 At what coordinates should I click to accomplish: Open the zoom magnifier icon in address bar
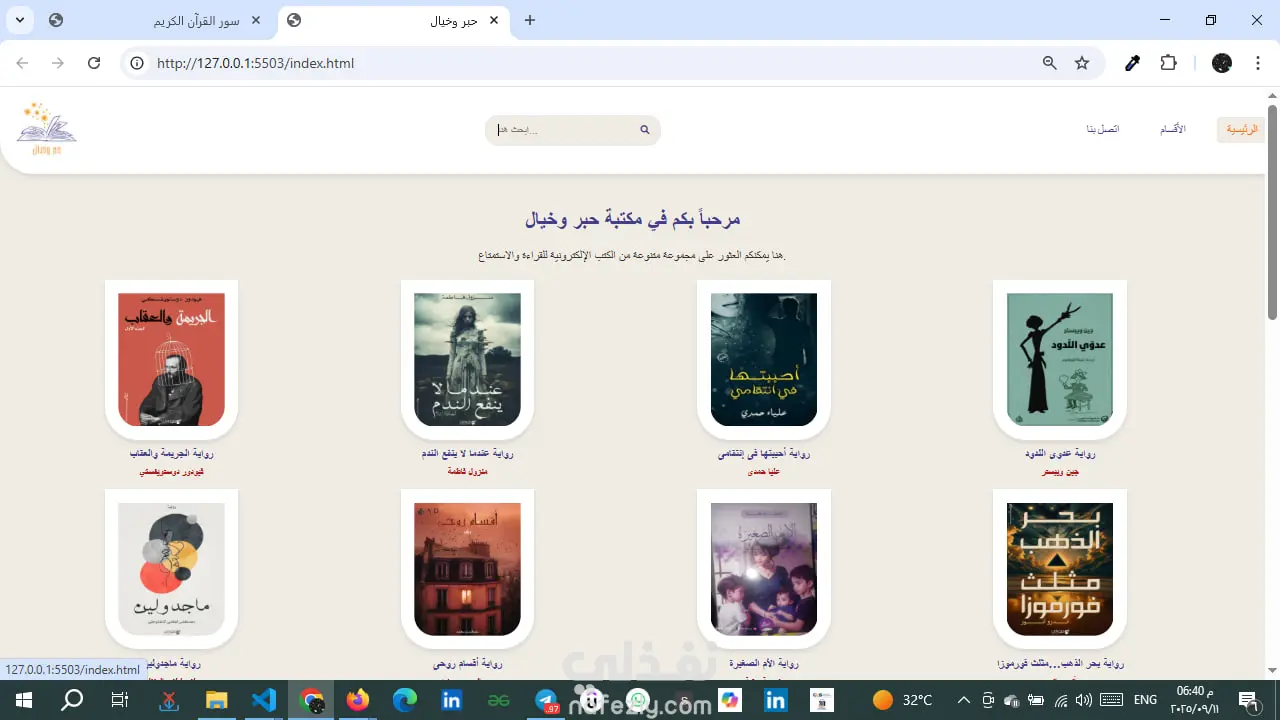(1050, 63)
